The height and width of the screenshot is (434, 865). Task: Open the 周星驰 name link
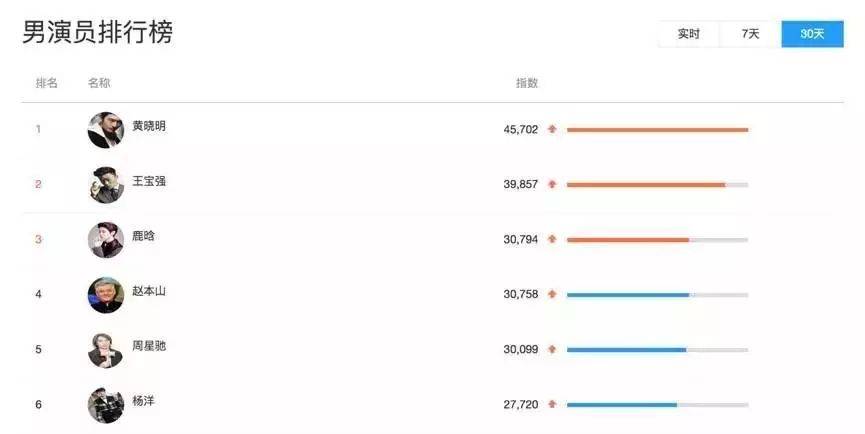click(149, 346)
